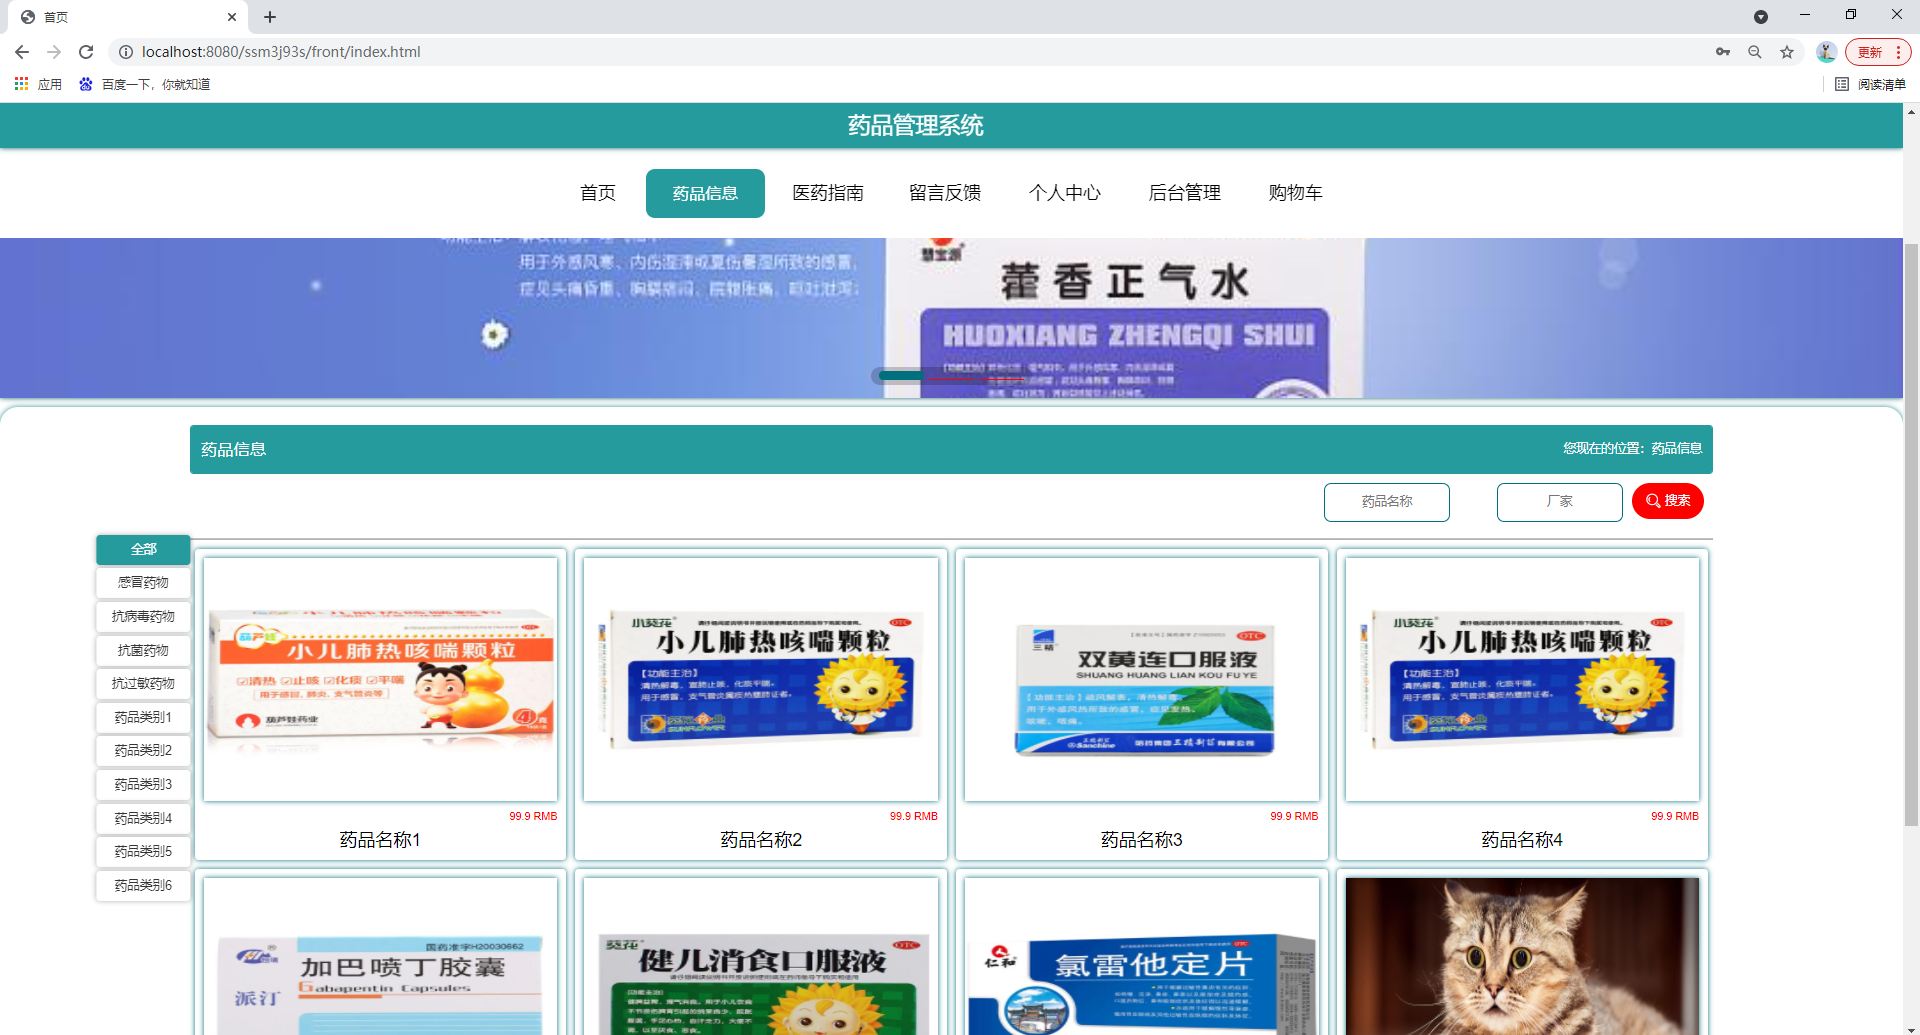Filter by 抗病毒药物 category
Image resolution: width=1920 pixels, height=1035 pixels.
[143, 616]
